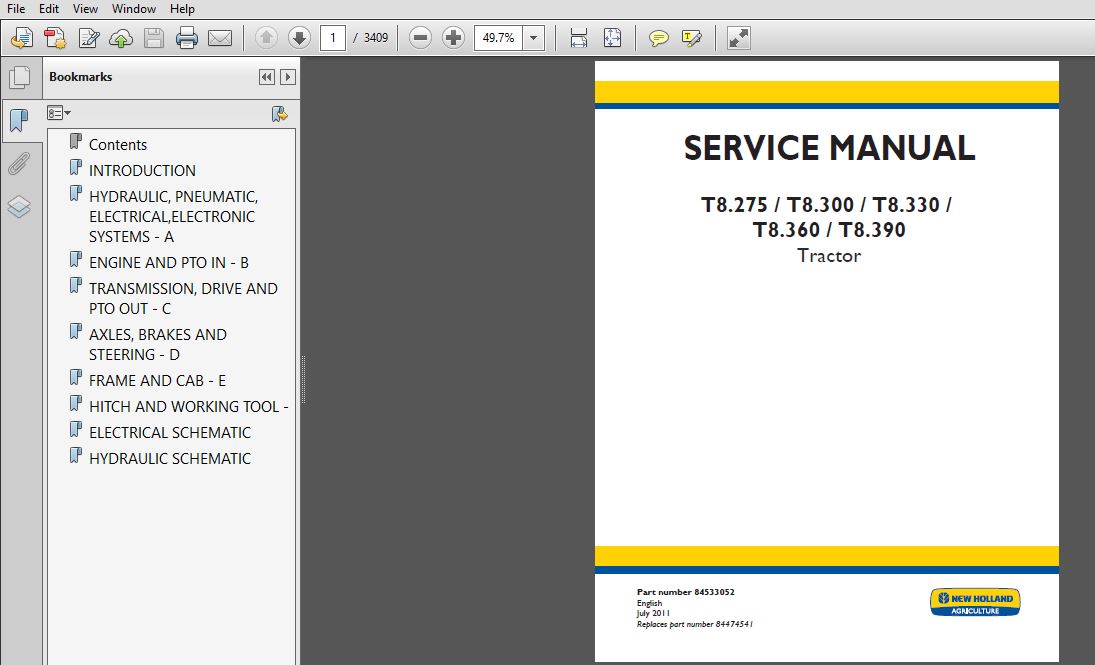1095x665 pixels.
Task: Open the File menu
Action: [x=15, y=8]
